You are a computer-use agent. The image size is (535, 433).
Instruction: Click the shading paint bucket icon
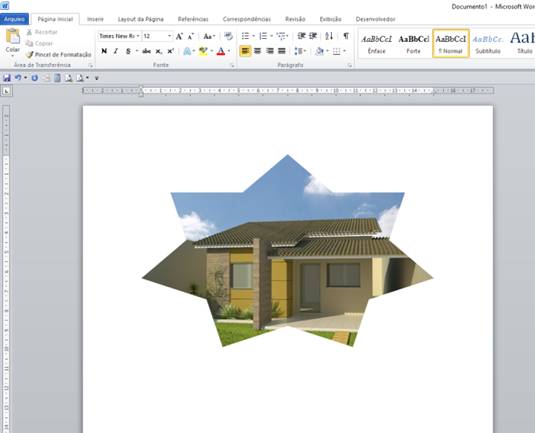point(320,51)
